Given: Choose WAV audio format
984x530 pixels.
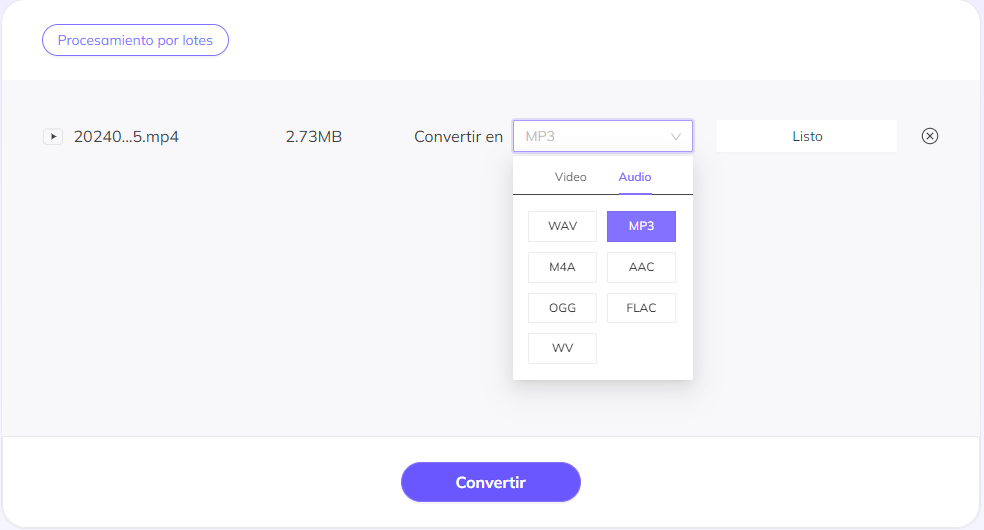Looking at the screenshot, I should click(562, 226).
